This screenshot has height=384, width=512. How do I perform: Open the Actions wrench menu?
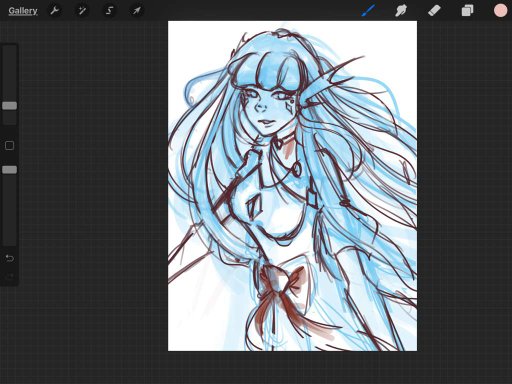pyautogui.click(x=54, y=11)
